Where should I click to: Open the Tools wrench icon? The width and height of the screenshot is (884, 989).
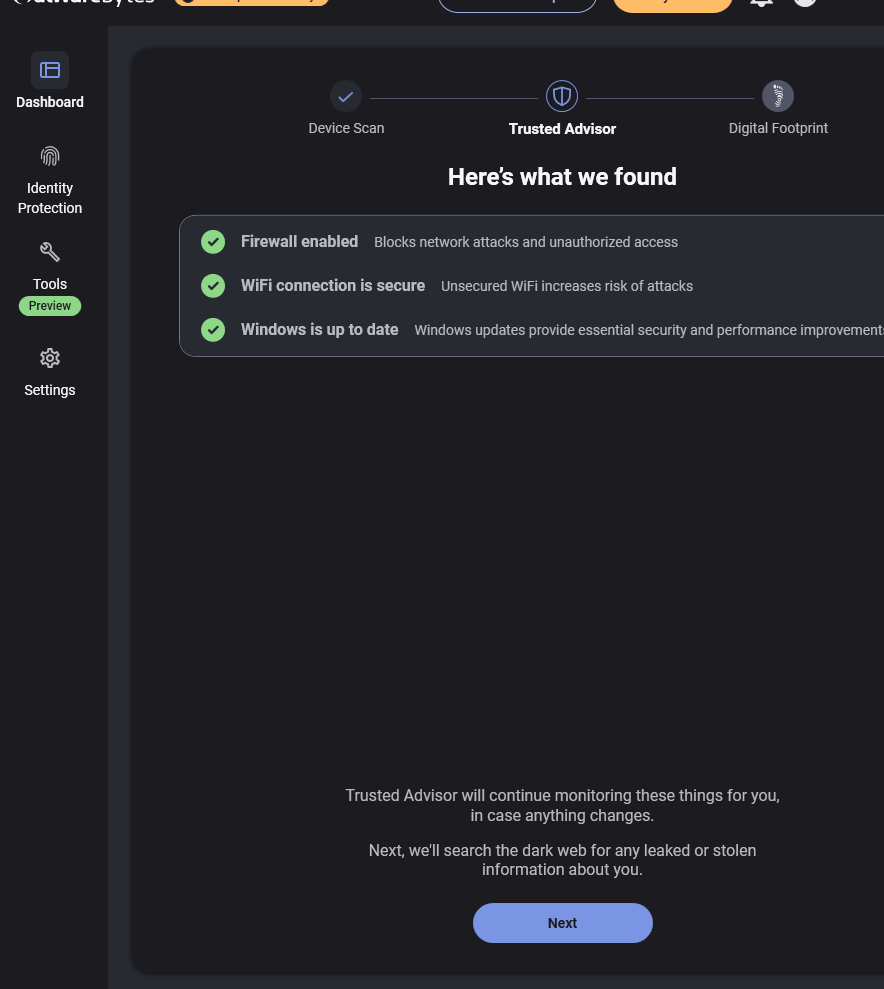(x=50, y=252)
